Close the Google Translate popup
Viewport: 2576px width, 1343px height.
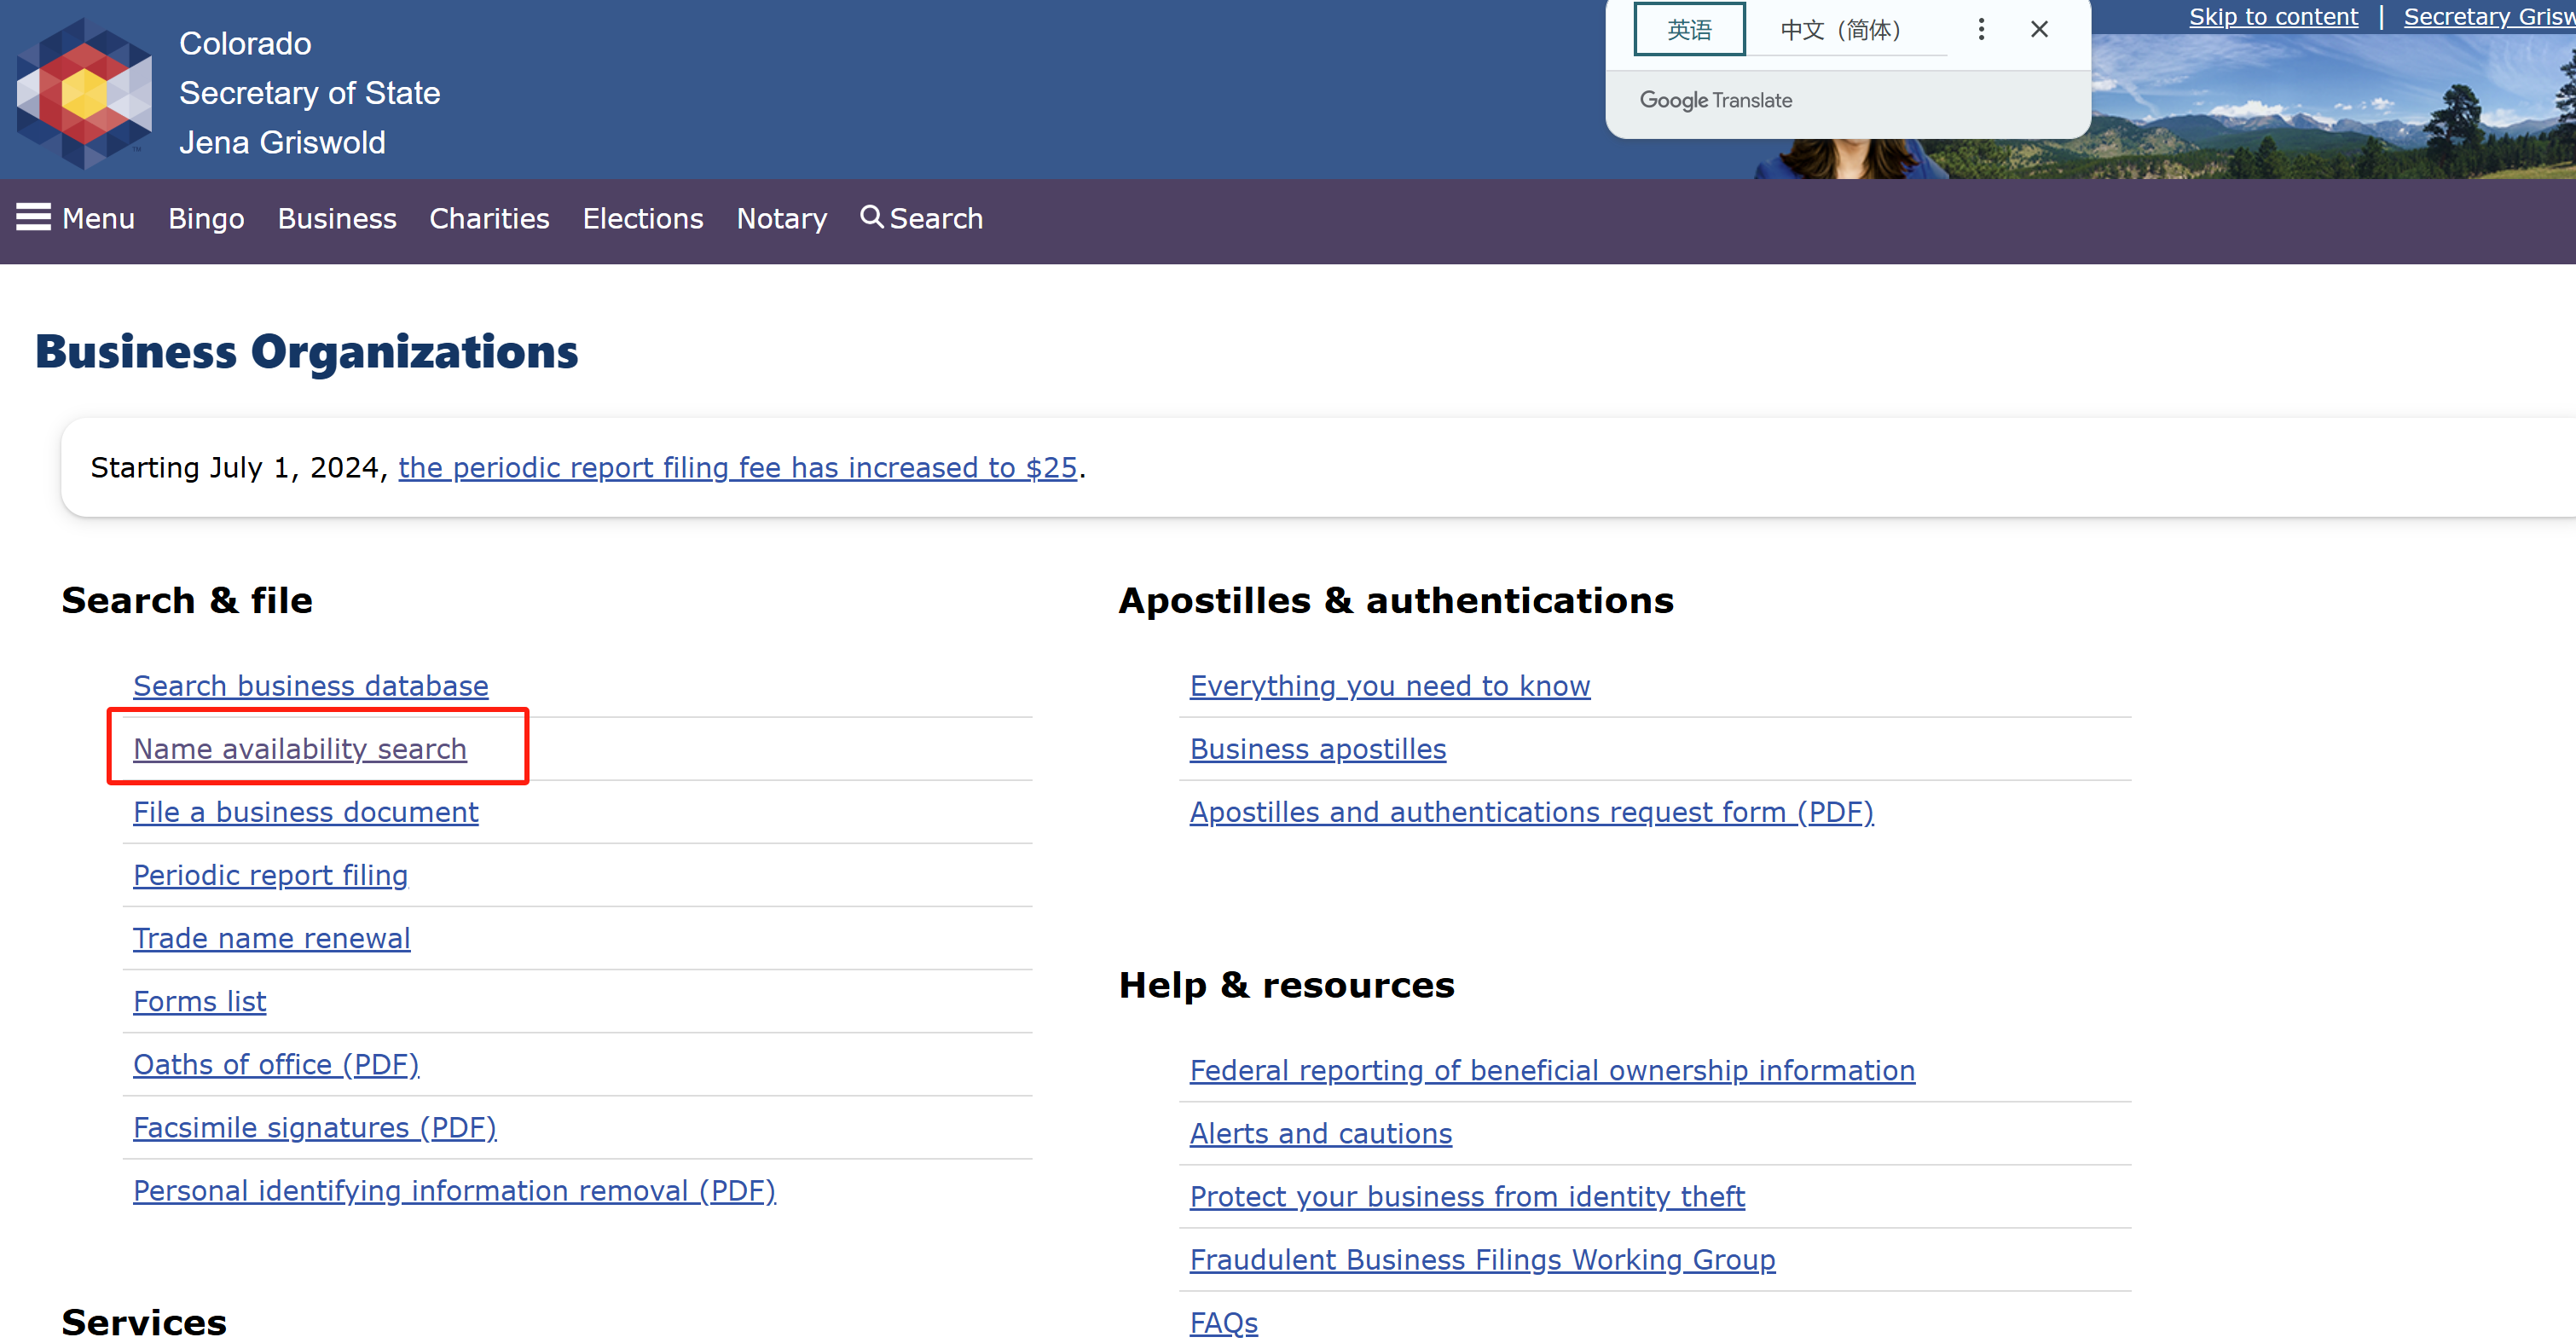(2039, 29)
